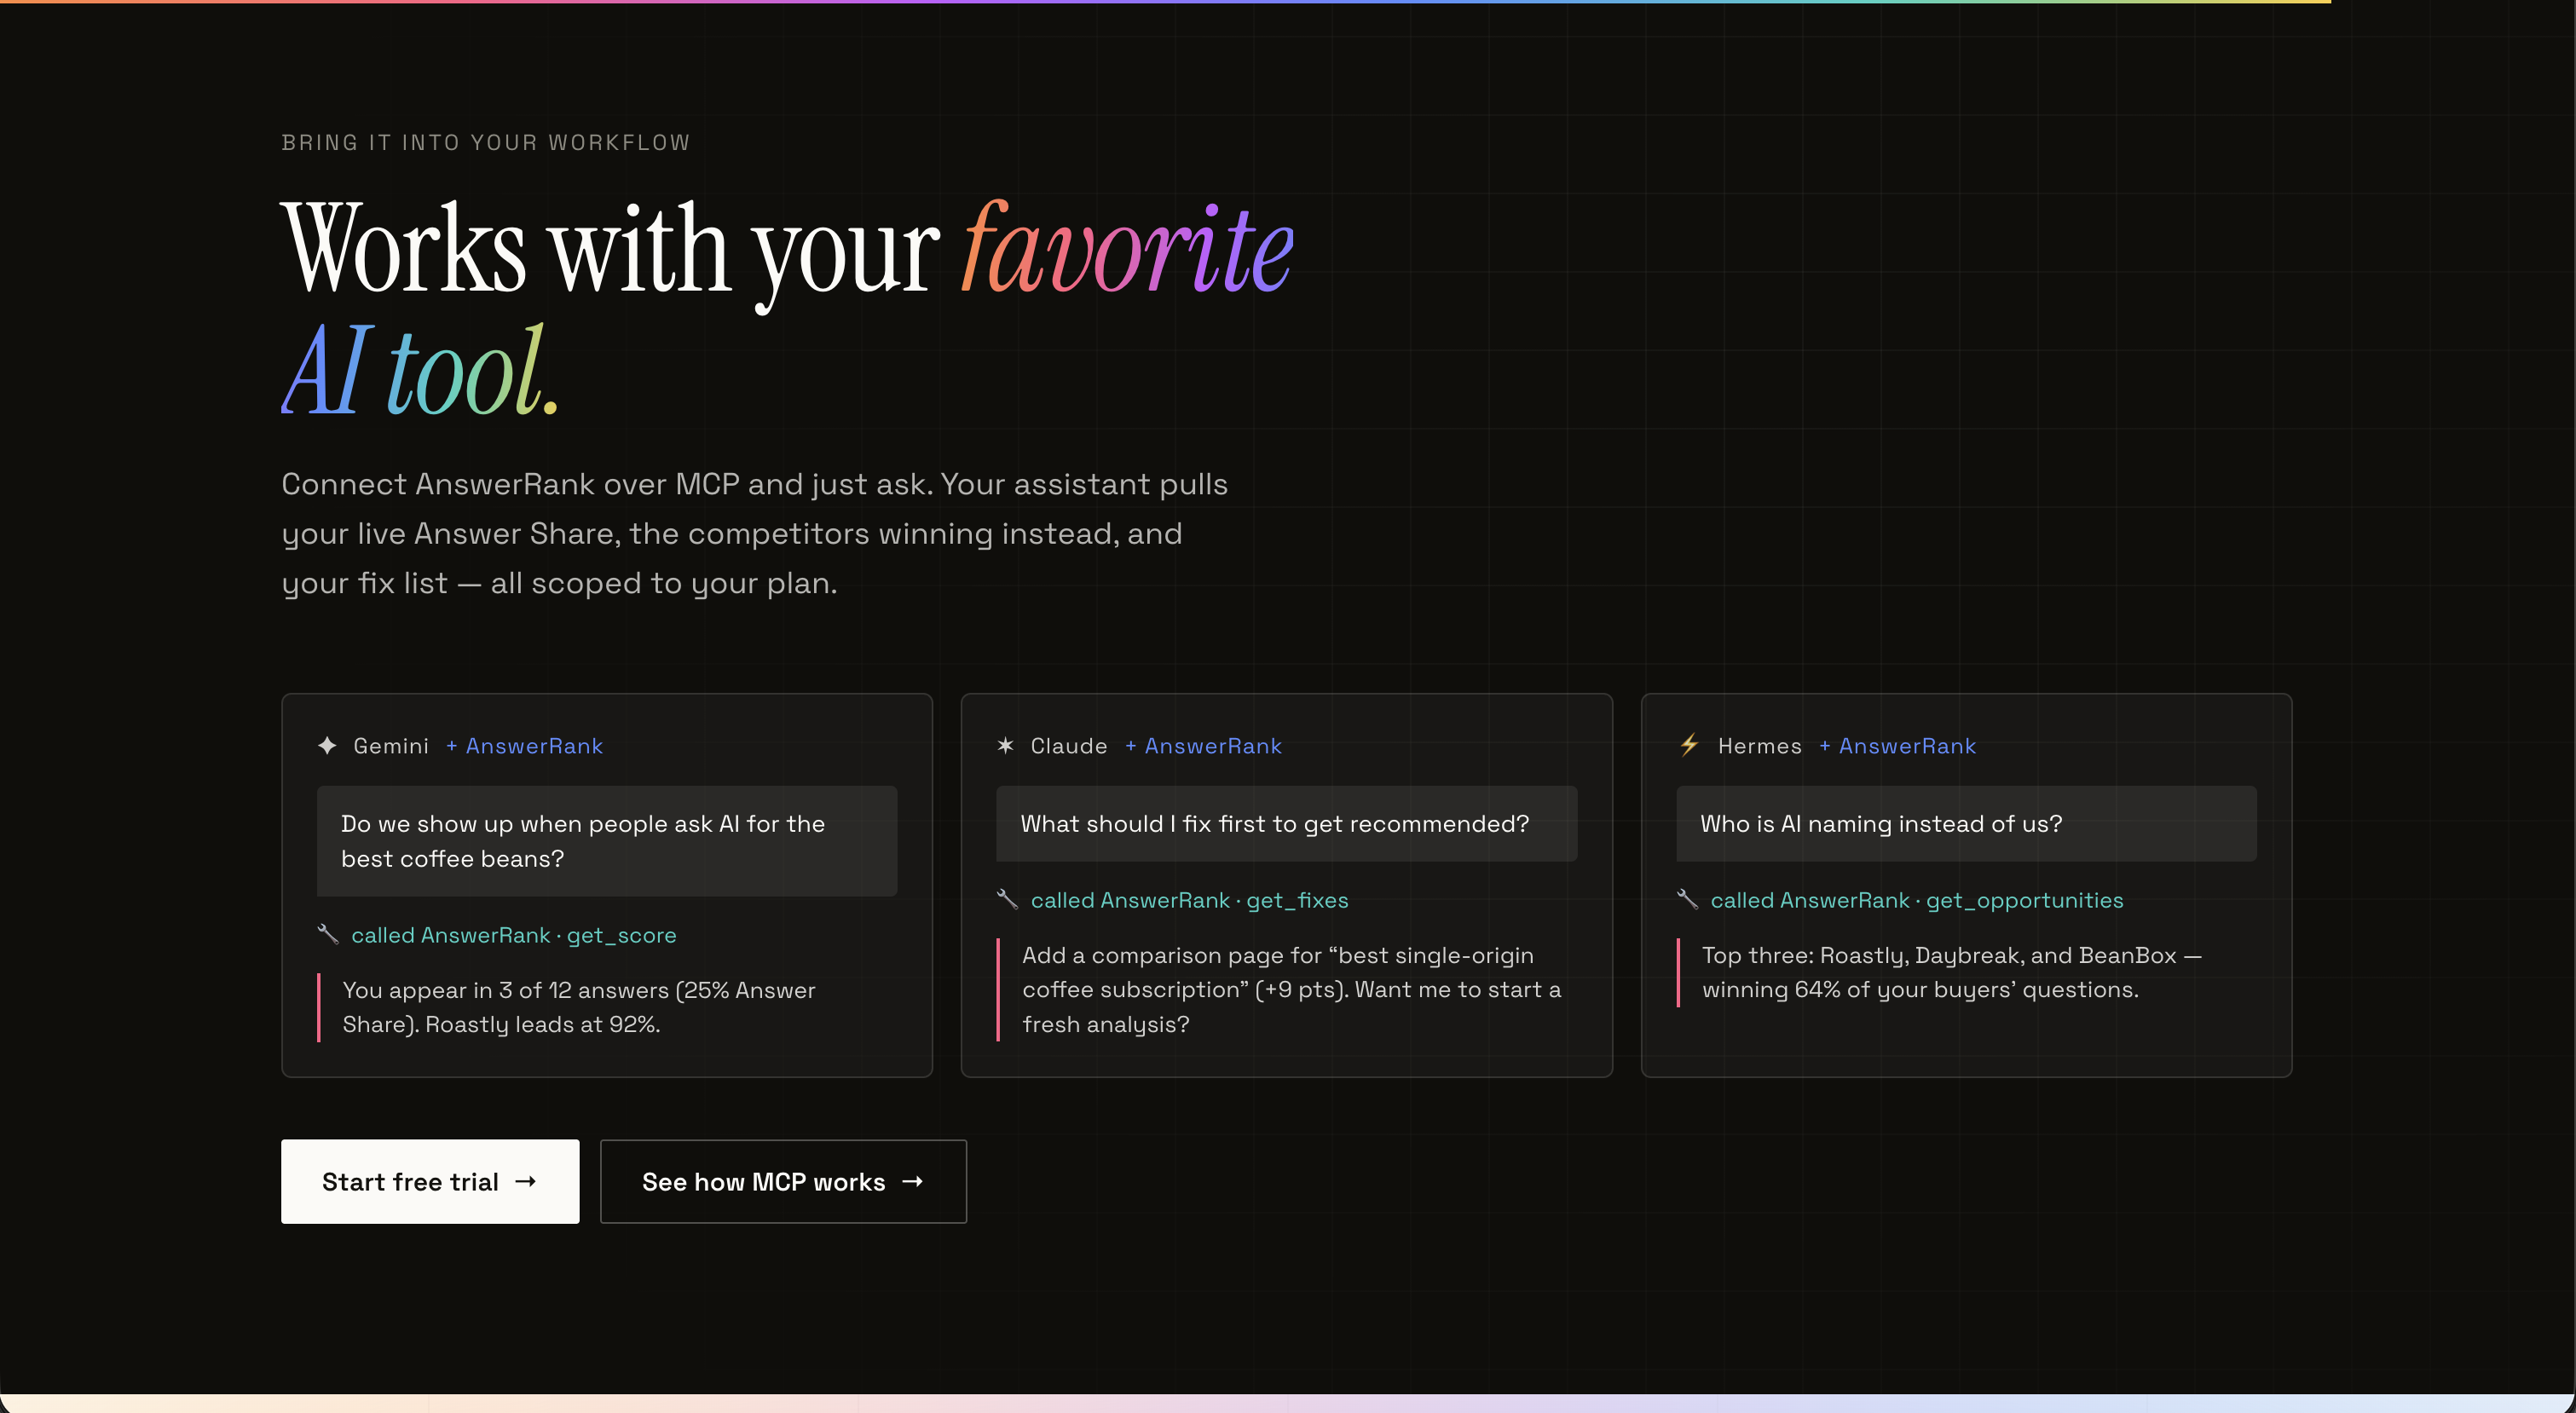Click the arrow in Start free trial
This screenshot has height=1413, width=2576.
(526, 1181)
